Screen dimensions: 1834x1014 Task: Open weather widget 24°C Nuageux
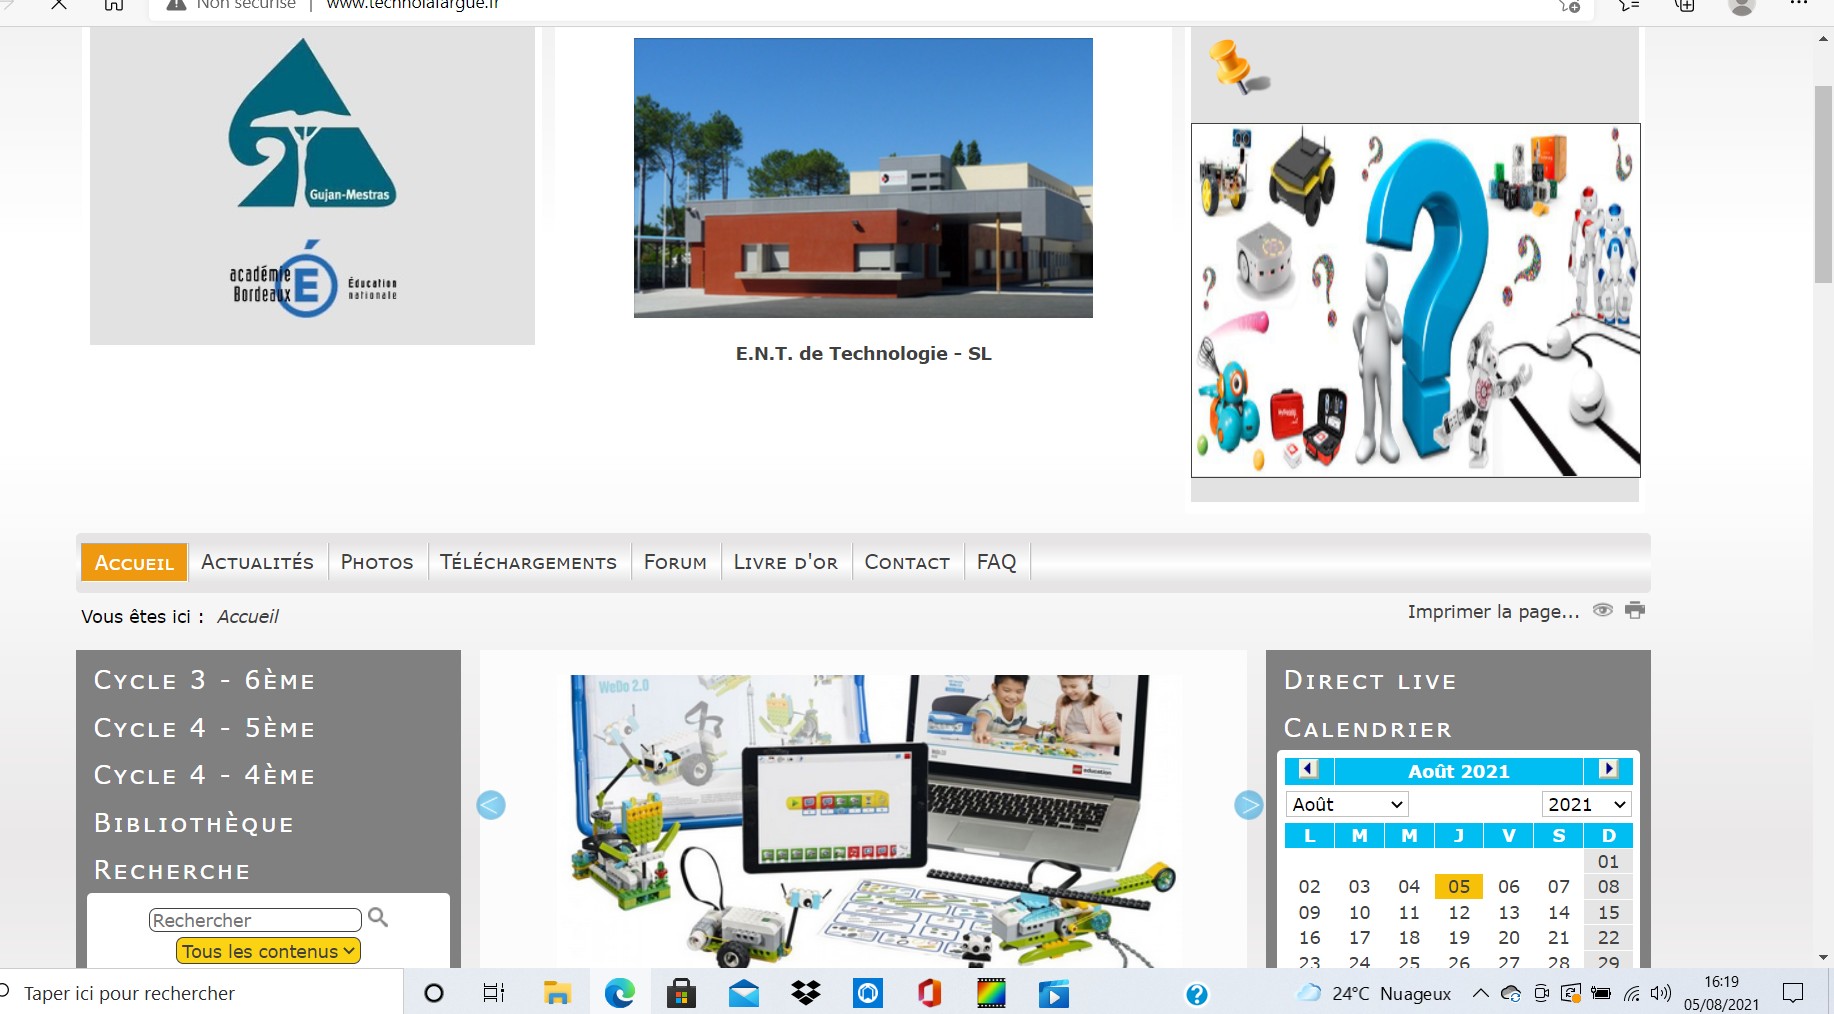1374,993
